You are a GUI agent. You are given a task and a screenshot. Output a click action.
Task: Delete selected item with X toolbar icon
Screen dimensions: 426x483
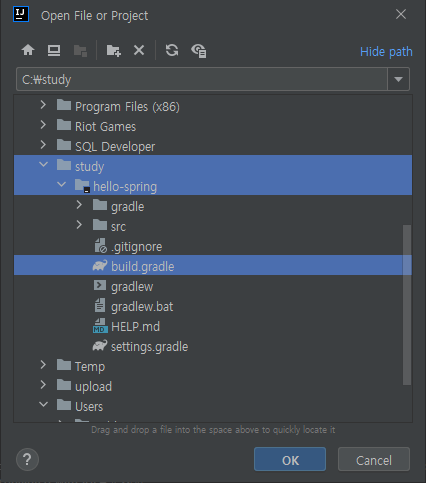139,50
